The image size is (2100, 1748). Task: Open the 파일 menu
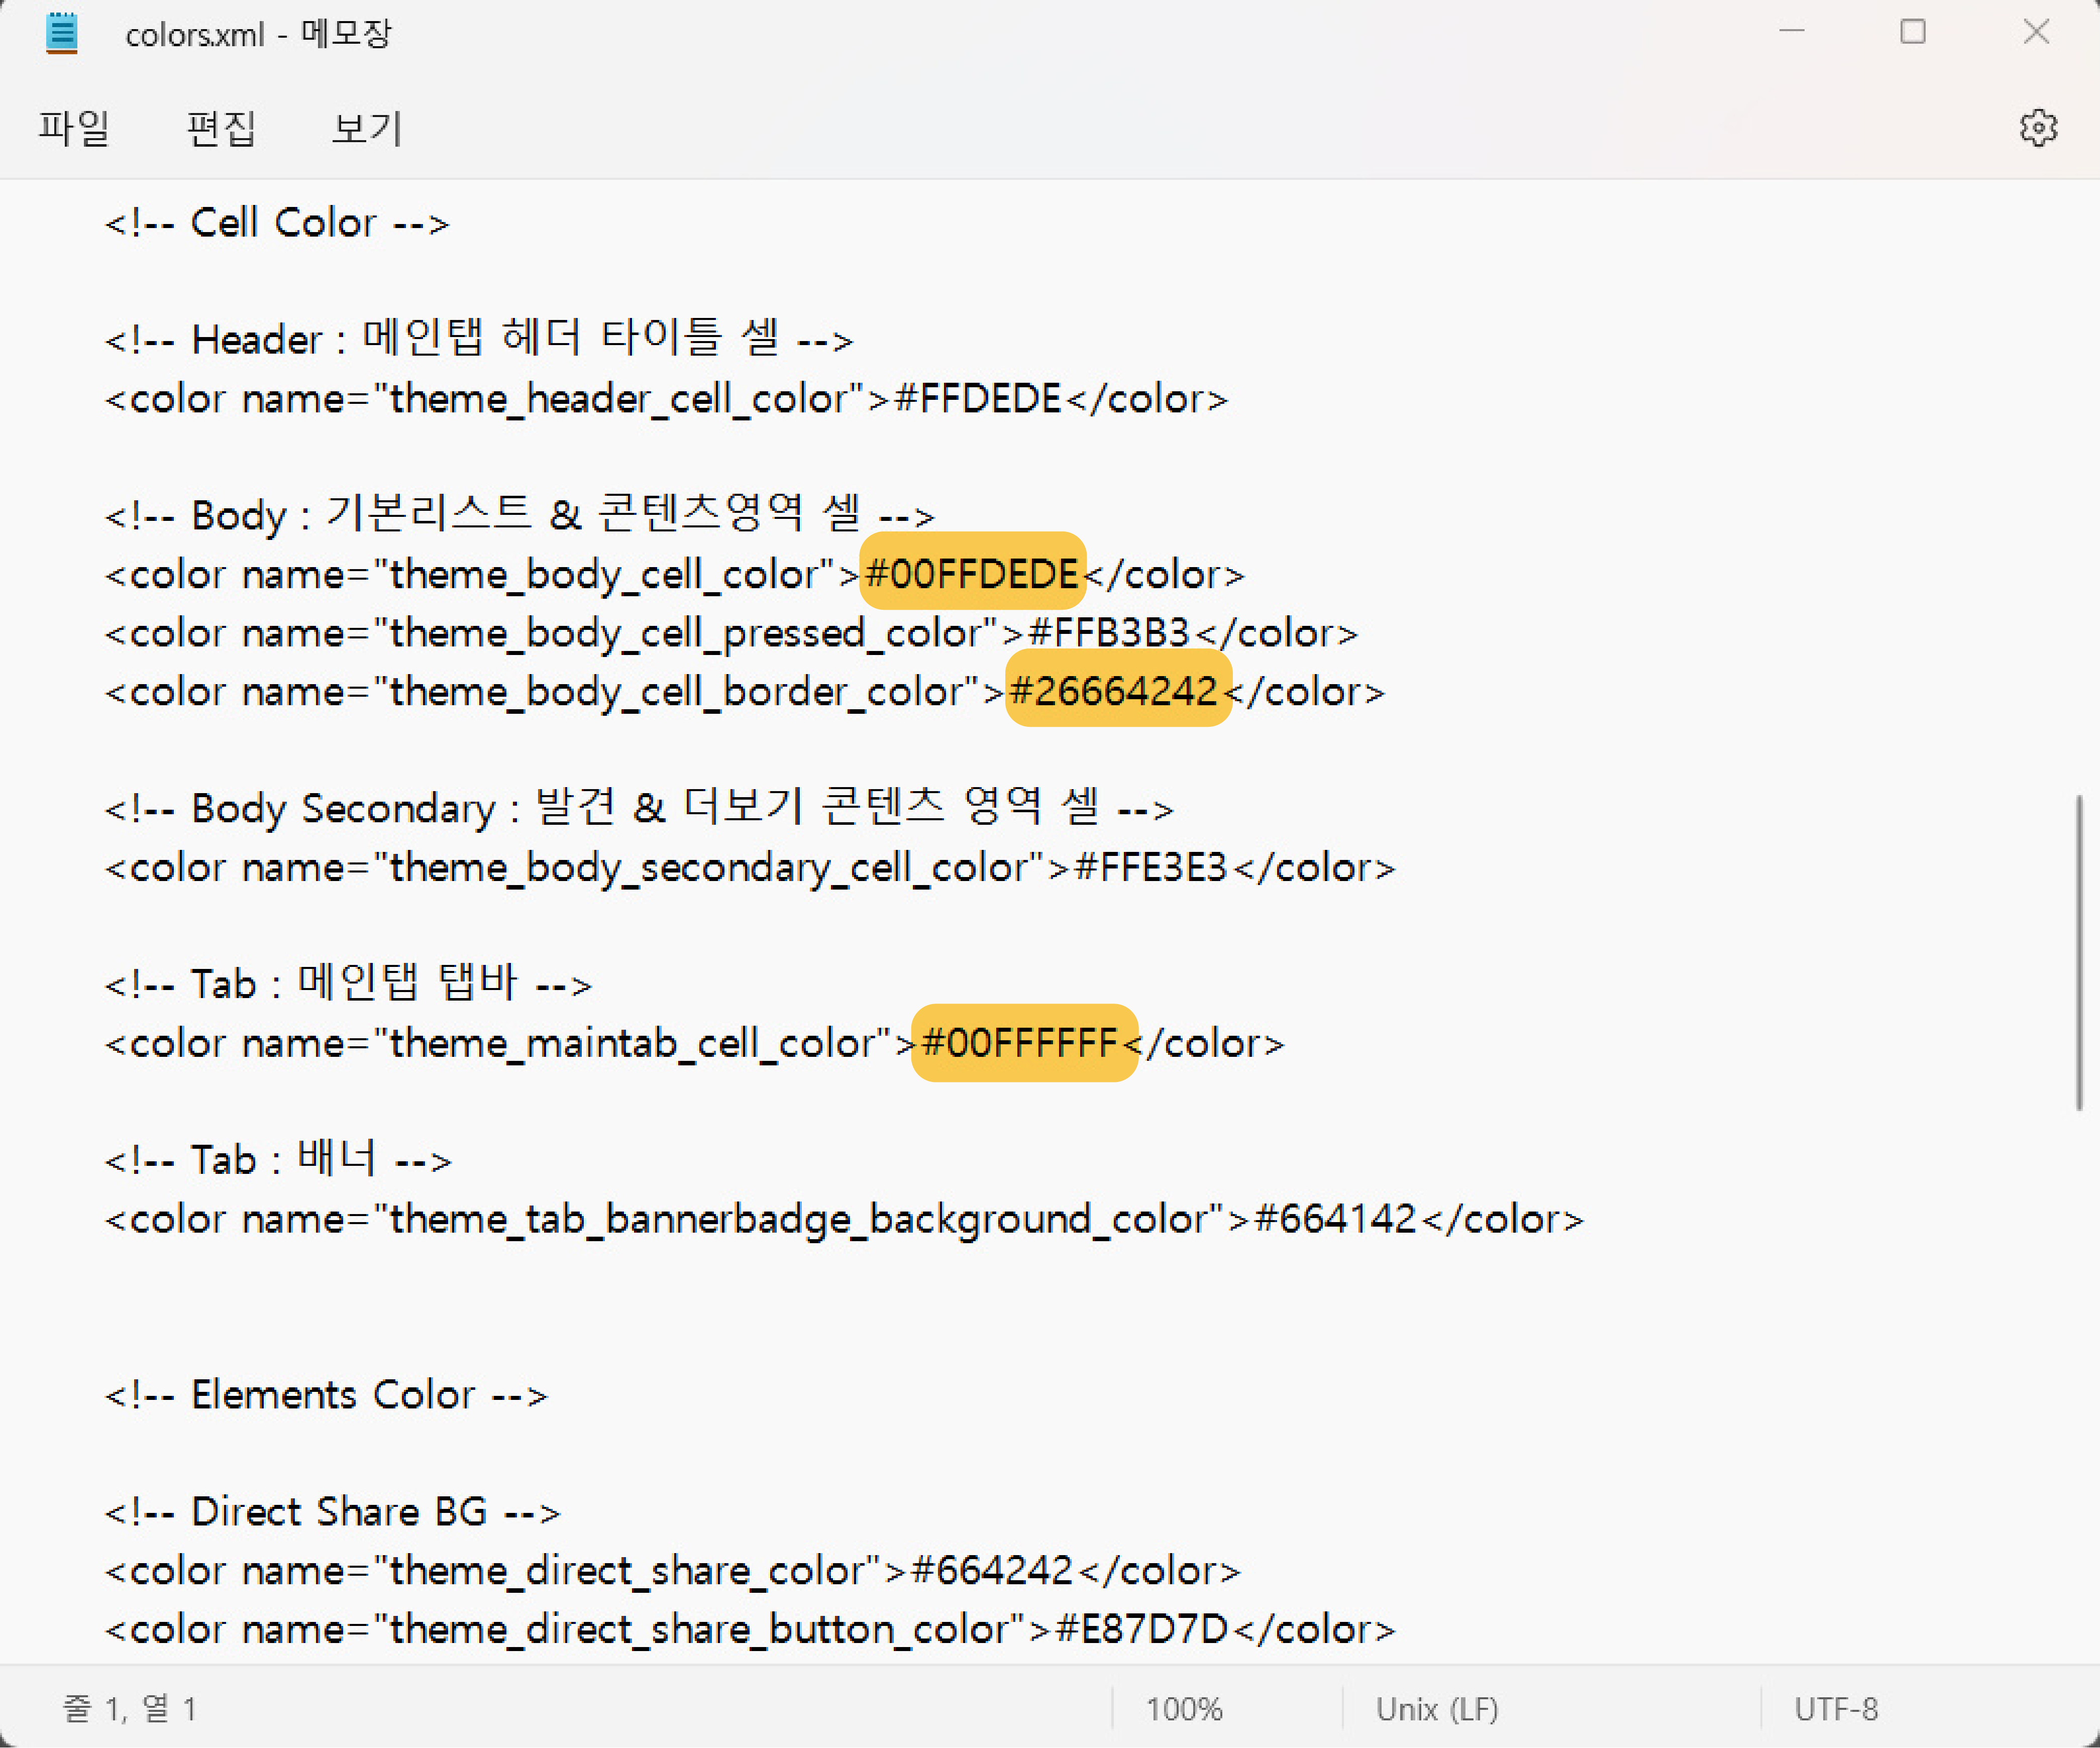tap(73, 128)
